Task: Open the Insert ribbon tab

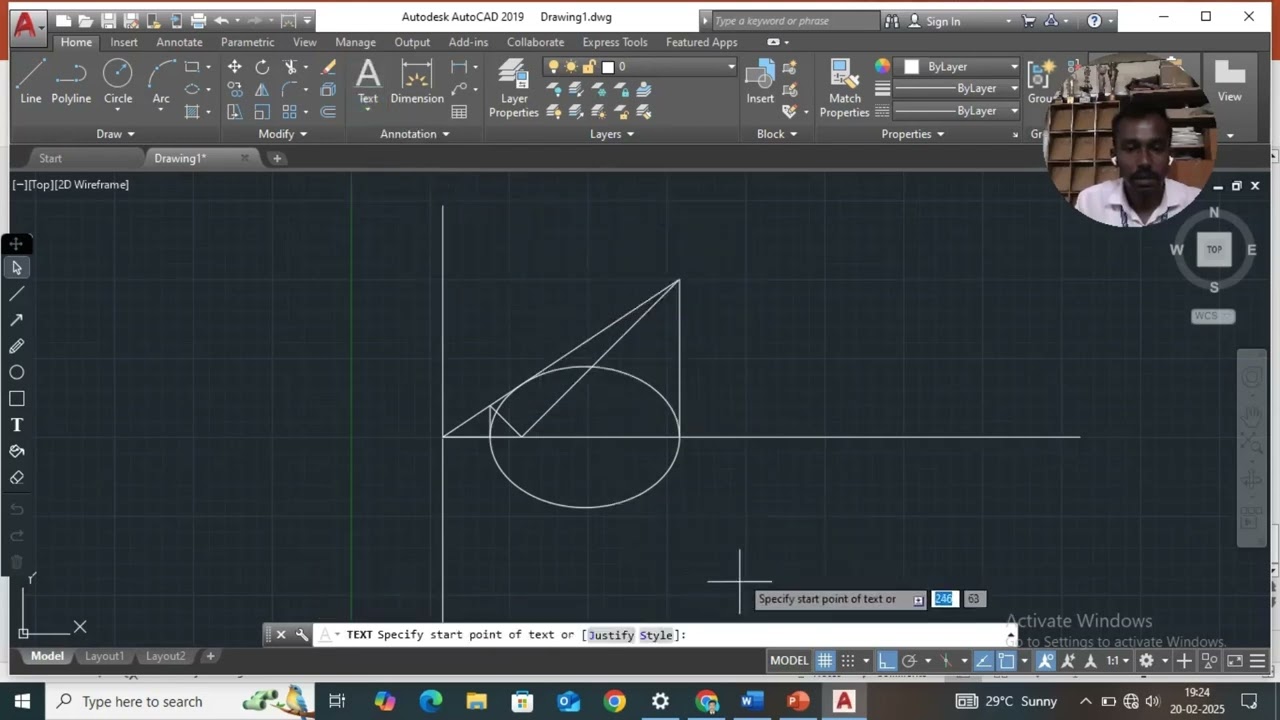Action: click(124, 42)
